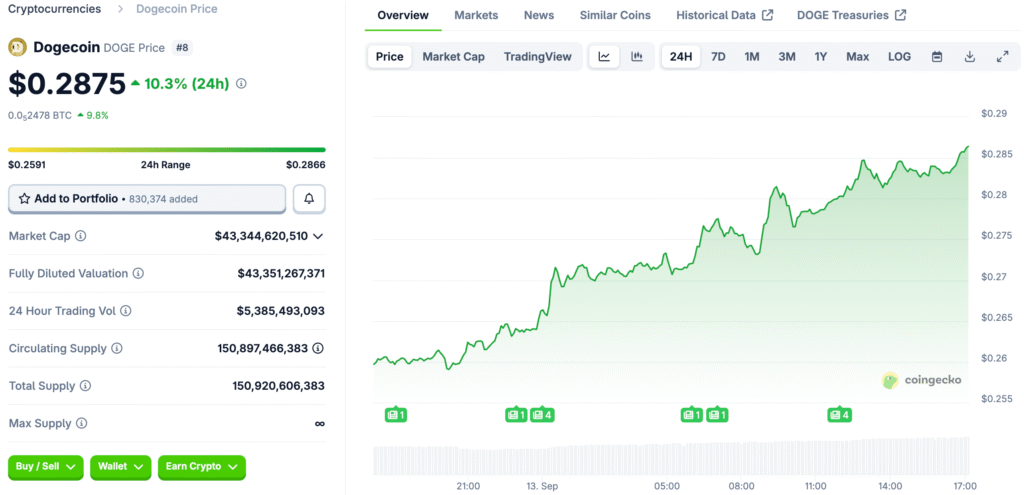Show Max Supply info icon

(81, 423)
